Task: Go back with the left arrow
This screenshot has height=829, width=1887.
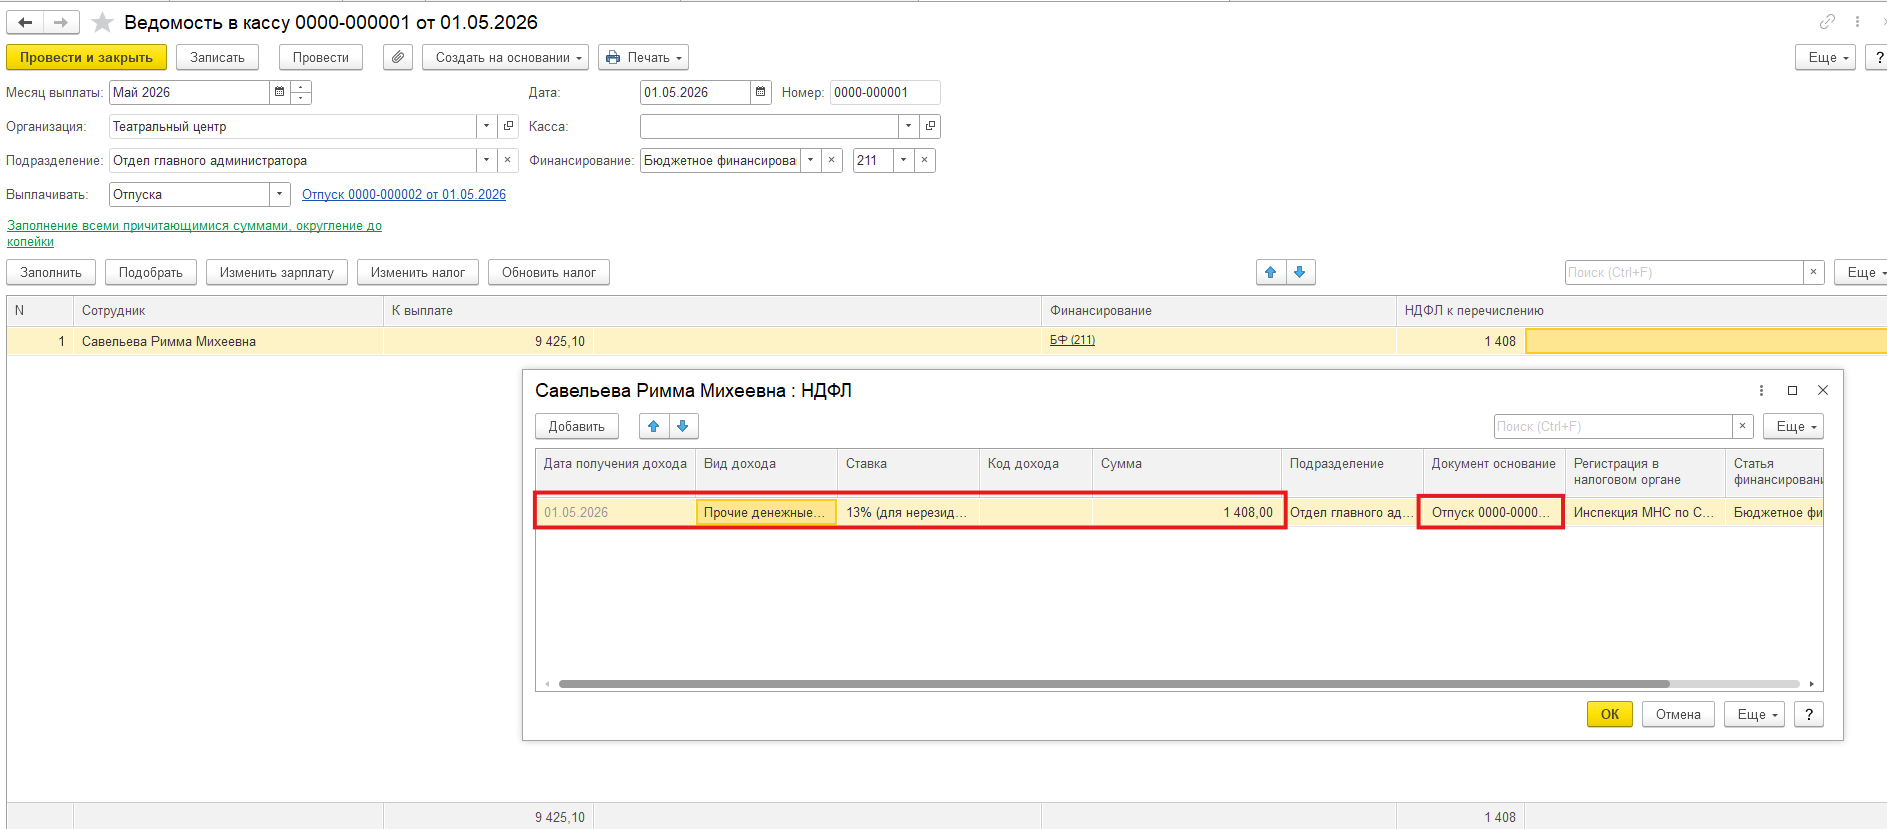Action: (25, 22)
